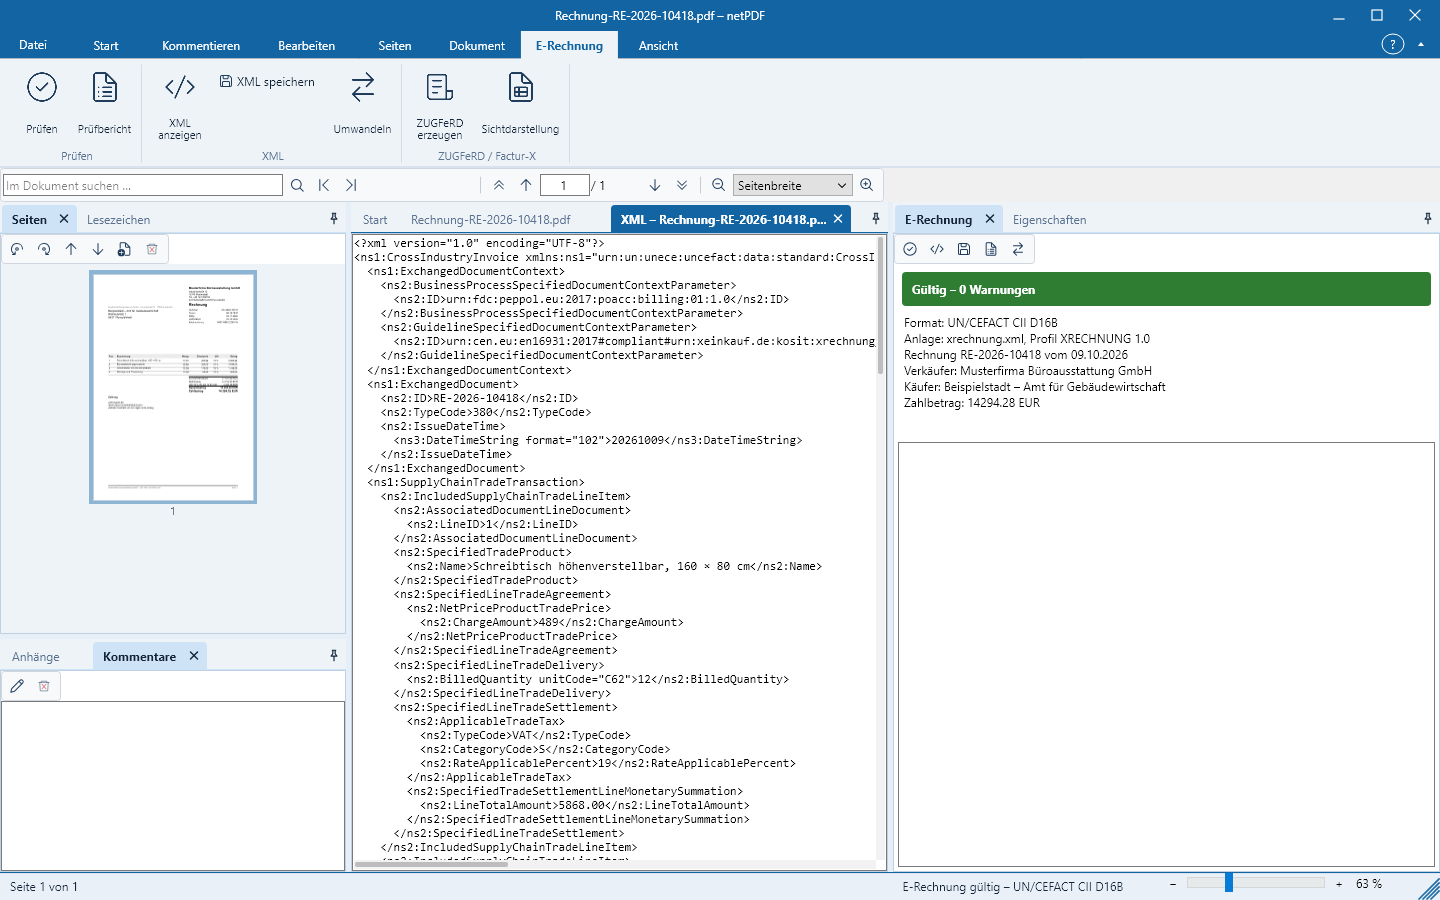Close the XML document tab
The width and height of the screenshot is (1440, 900).
pos(838,219)
